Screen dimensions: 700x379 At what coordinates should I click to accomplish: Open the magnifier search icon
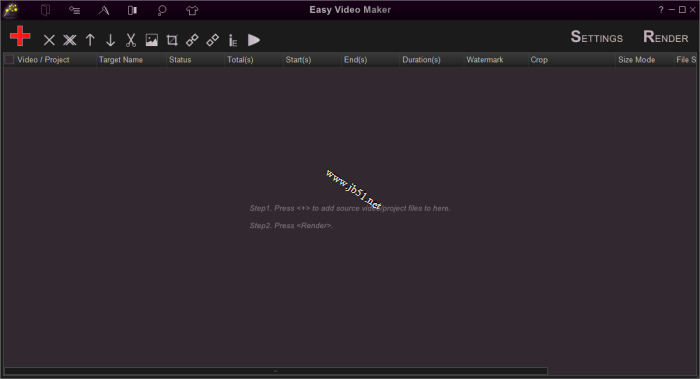pos(162,10)
